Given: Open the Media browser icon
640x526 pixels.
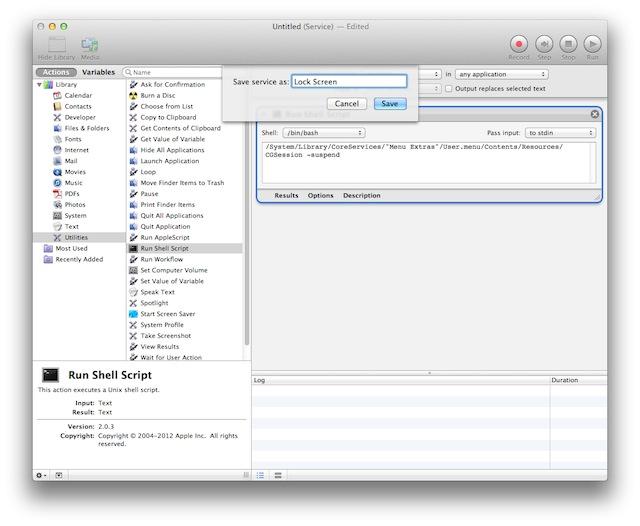Looking at the screenshot, I should click(90, 45).
